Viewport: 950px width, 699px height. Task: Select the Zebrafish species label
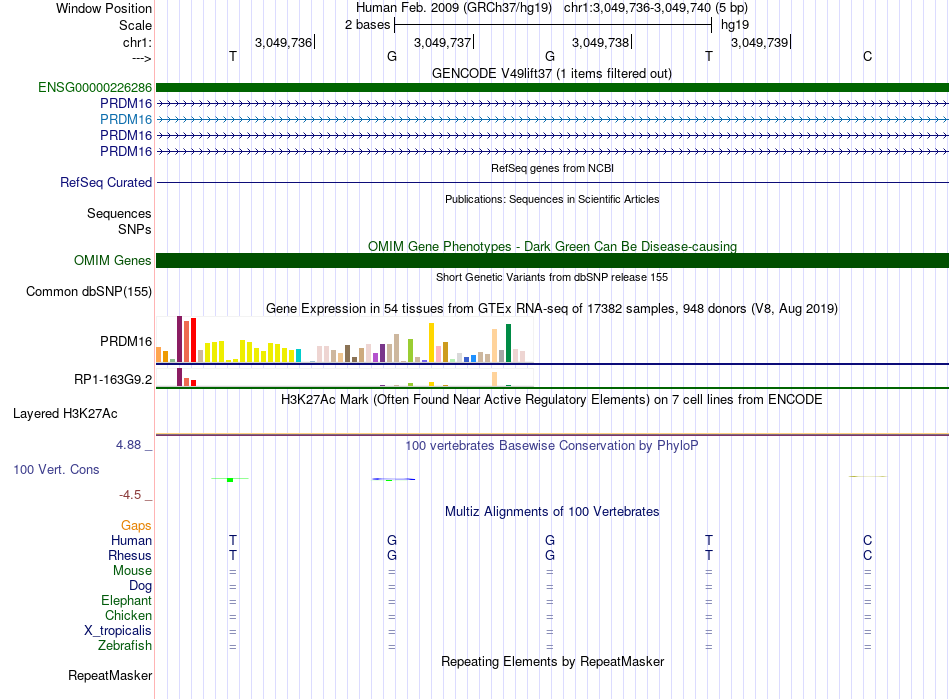pyautogui.click(x=125, y=646)
